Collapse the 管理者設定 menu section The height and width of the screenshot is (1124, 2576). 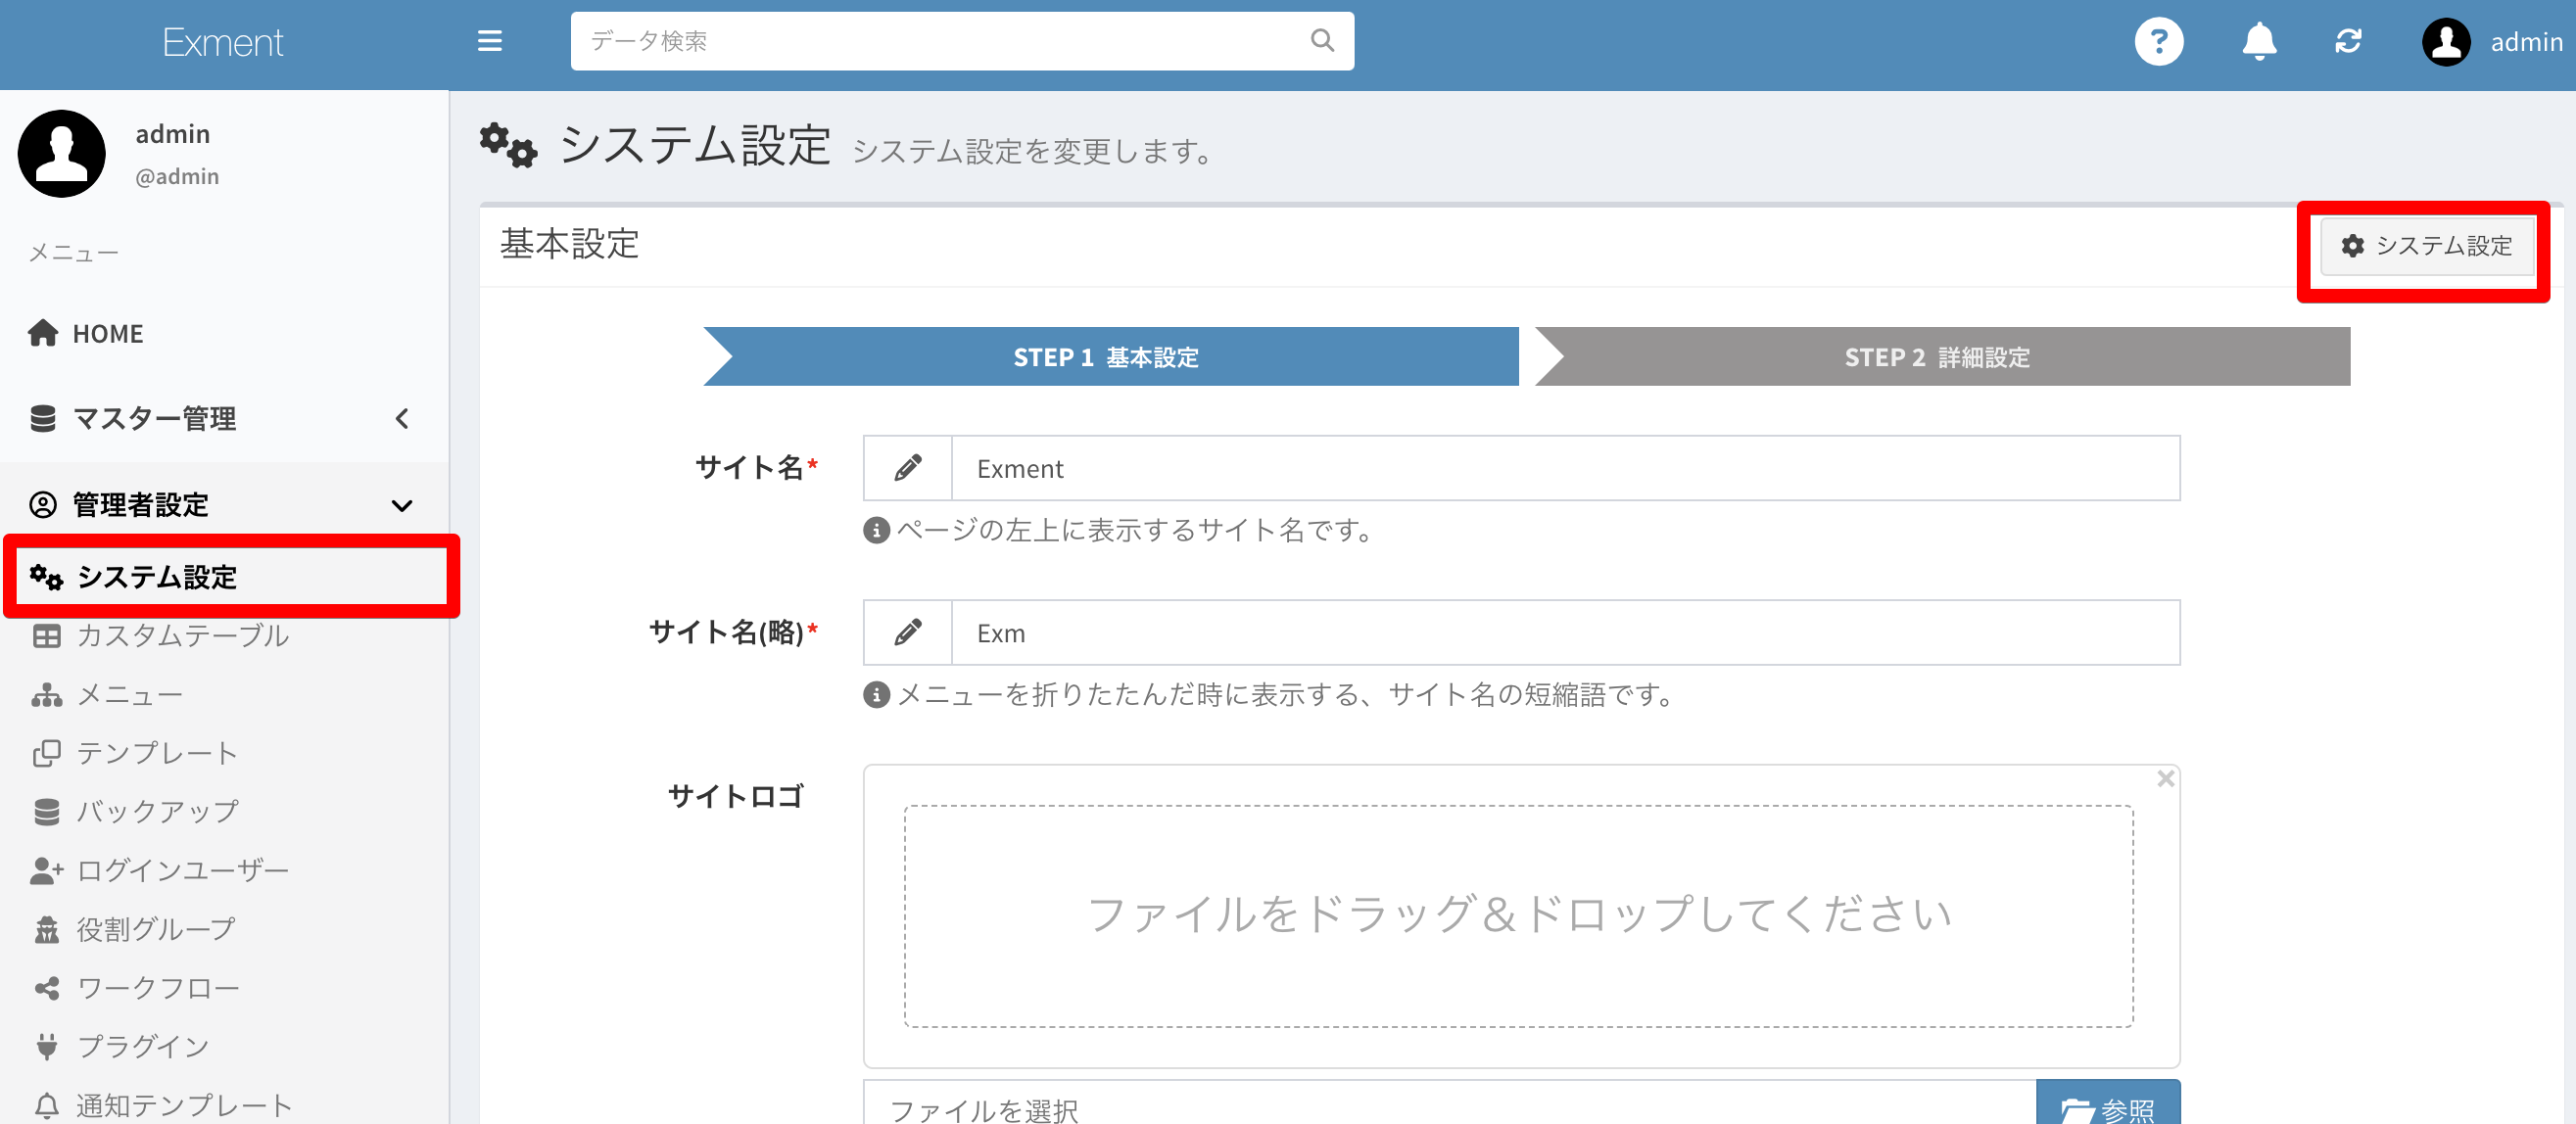point(402,505)
